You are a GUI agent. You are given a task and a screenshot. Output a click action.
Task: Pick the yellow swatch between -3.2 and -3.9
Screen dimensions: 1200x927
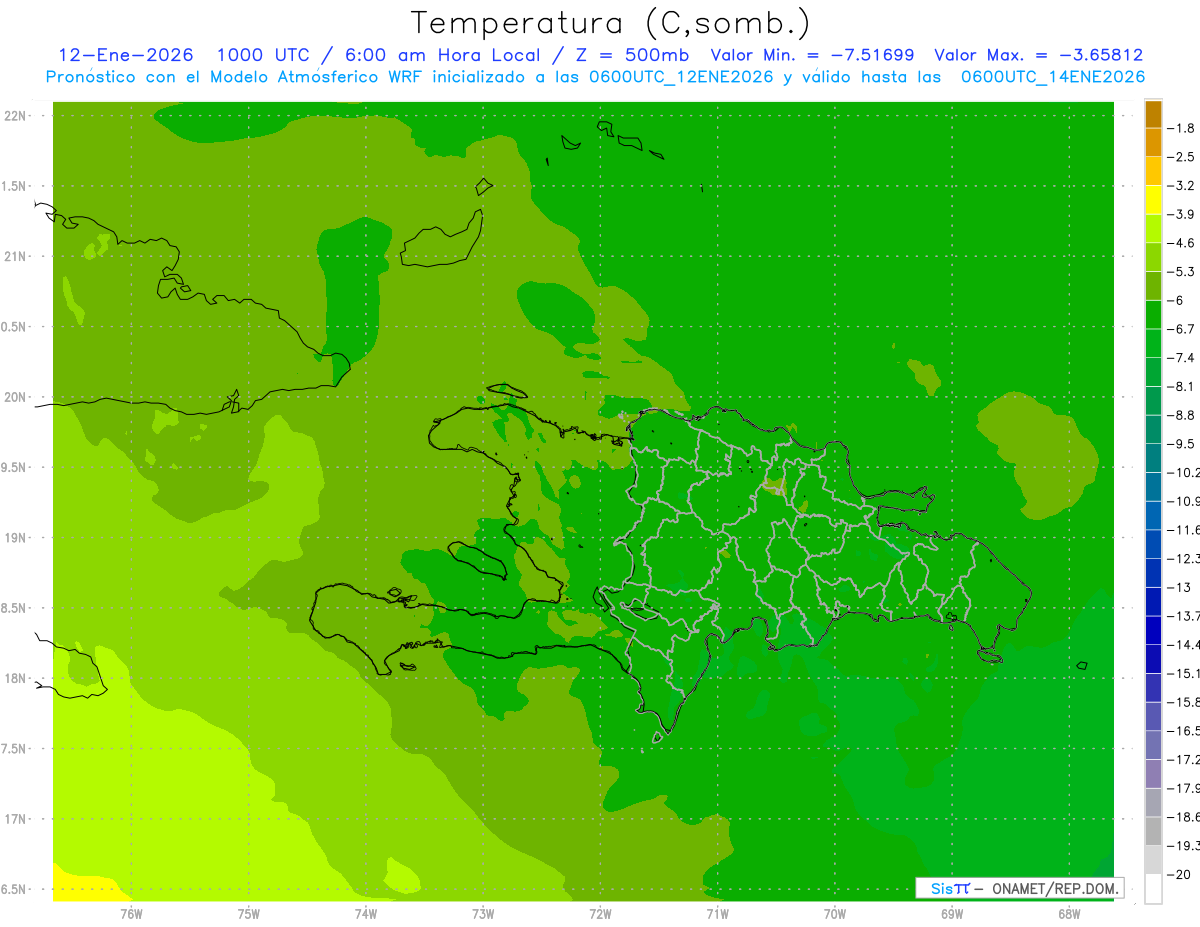[x=1153, y=200]
